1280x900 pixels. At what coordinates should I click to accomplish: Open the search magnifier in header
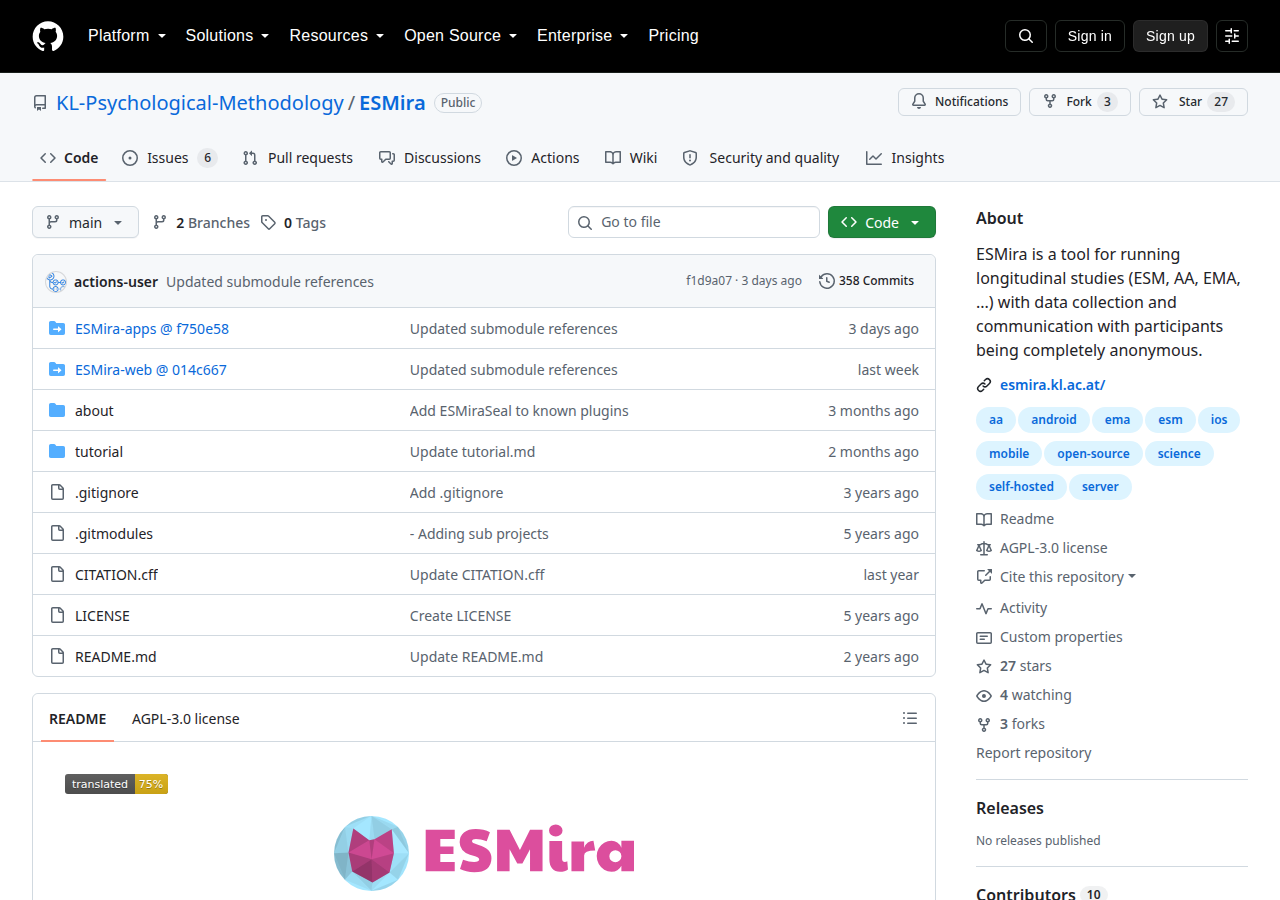(1026, 36)
